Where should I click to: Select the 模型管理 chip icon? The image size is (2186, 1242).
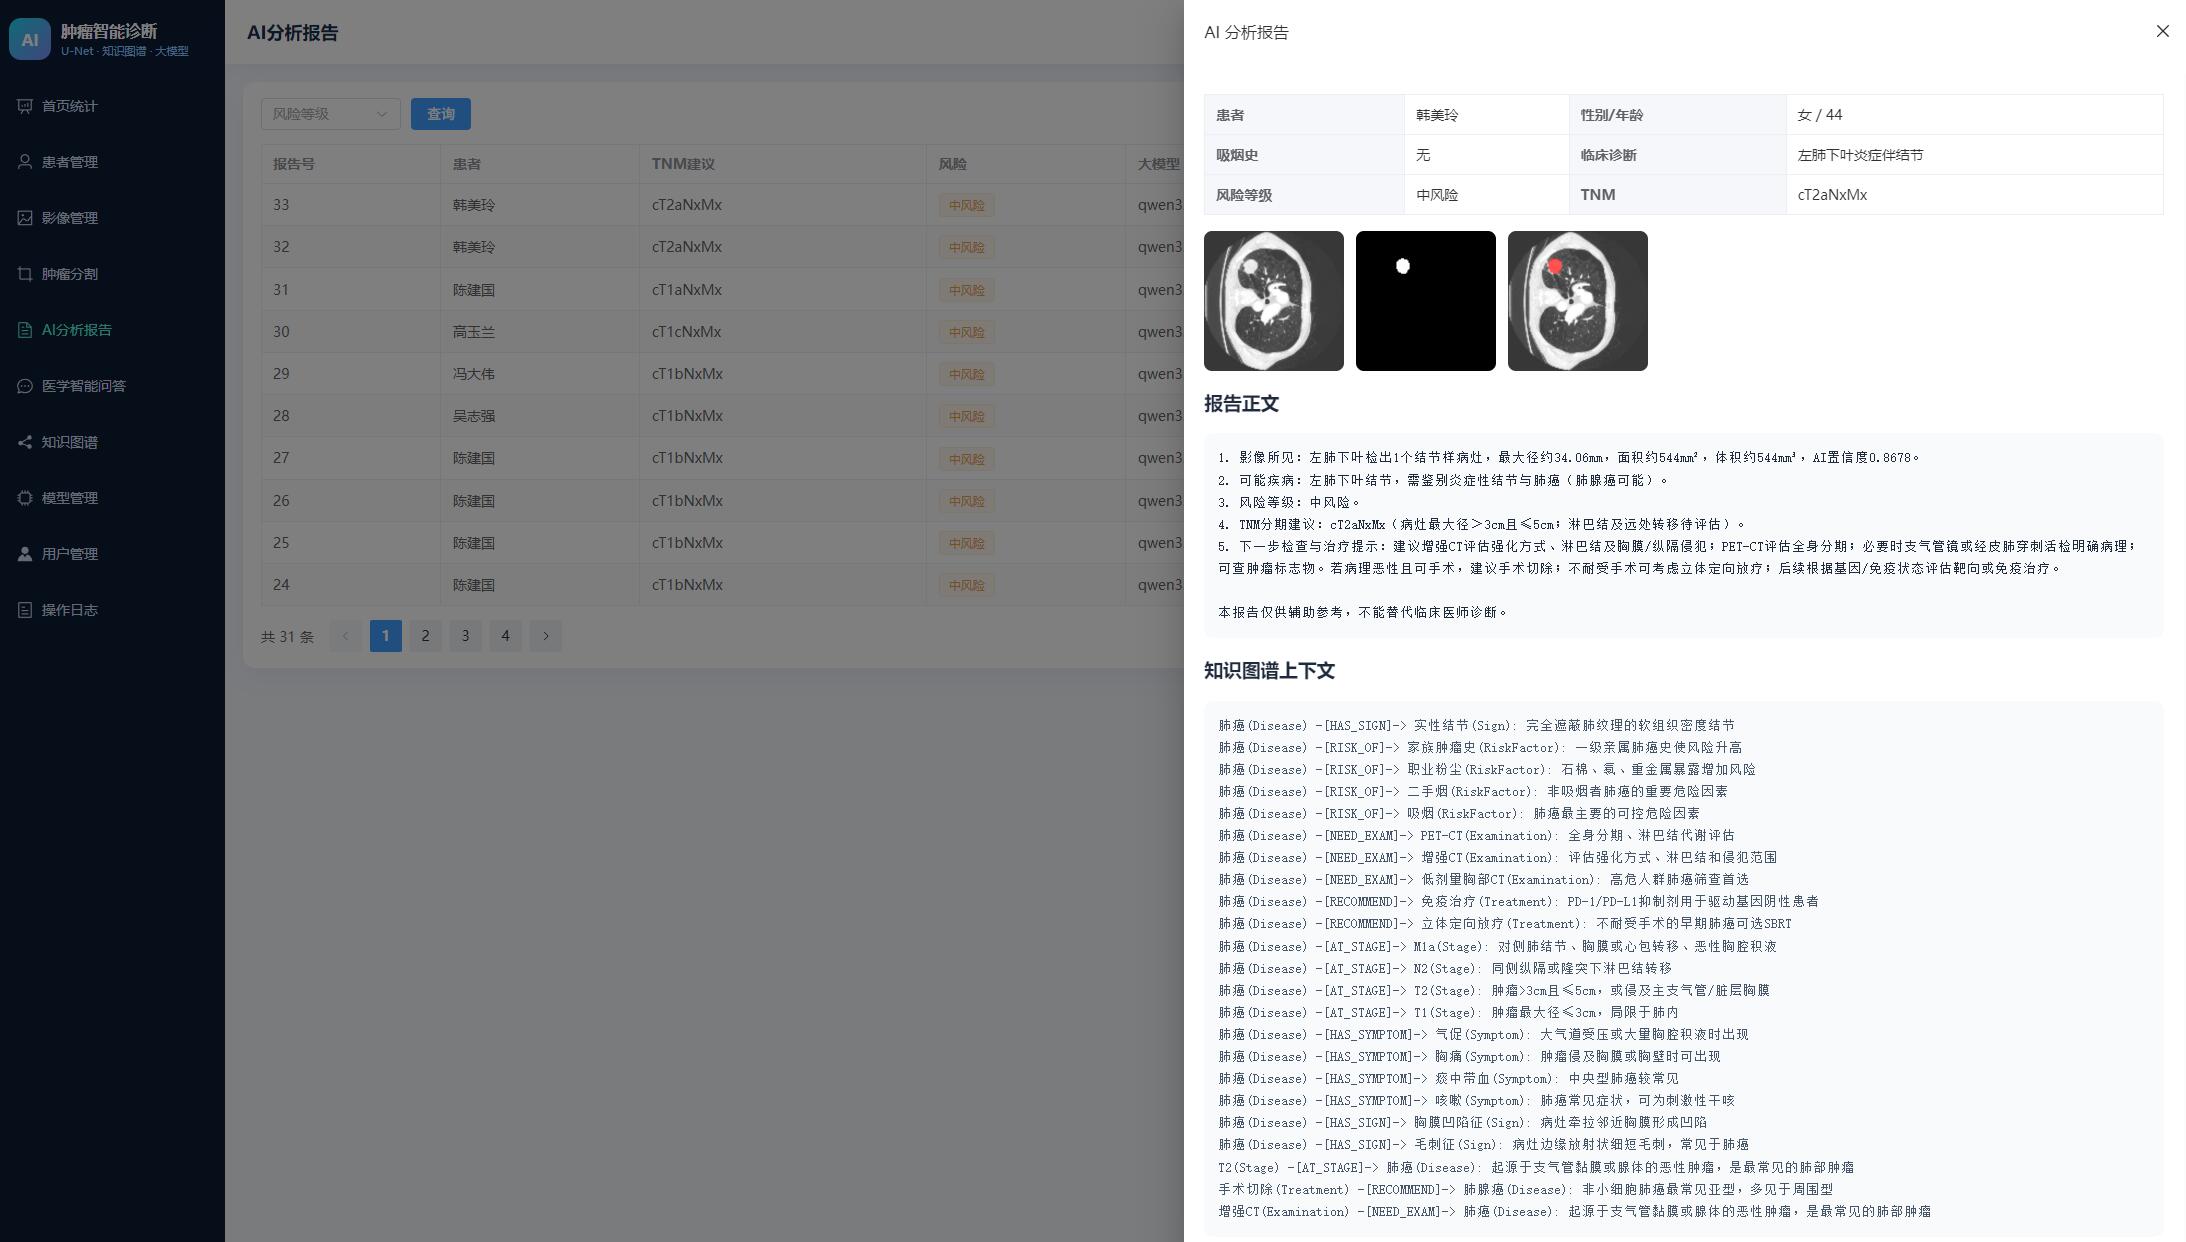pyautogui.click(x=25, y=498)
